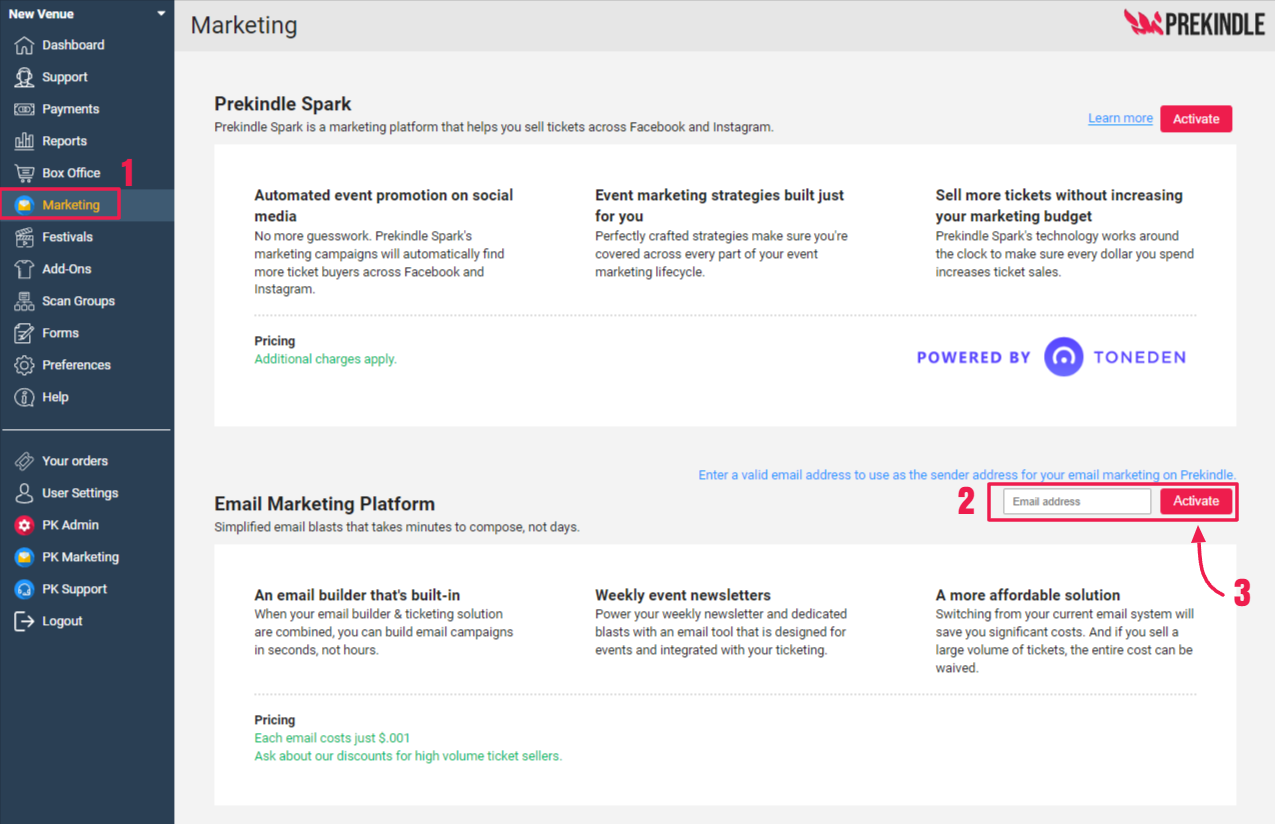Click the Preferences gear icon
Image resolution: width=1275 pixels, height=824 pixels.
24,365
